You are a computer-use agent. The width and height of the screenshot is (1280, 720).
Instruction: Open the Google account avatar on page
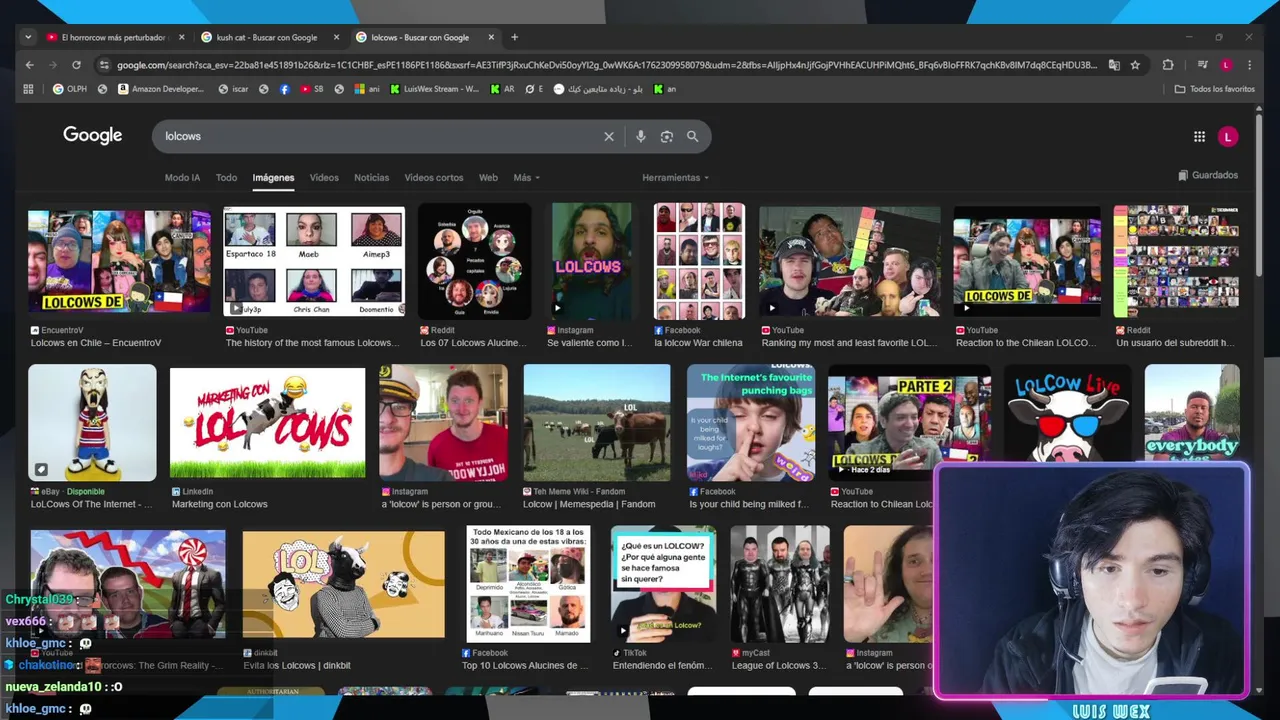click(1228, 137)
